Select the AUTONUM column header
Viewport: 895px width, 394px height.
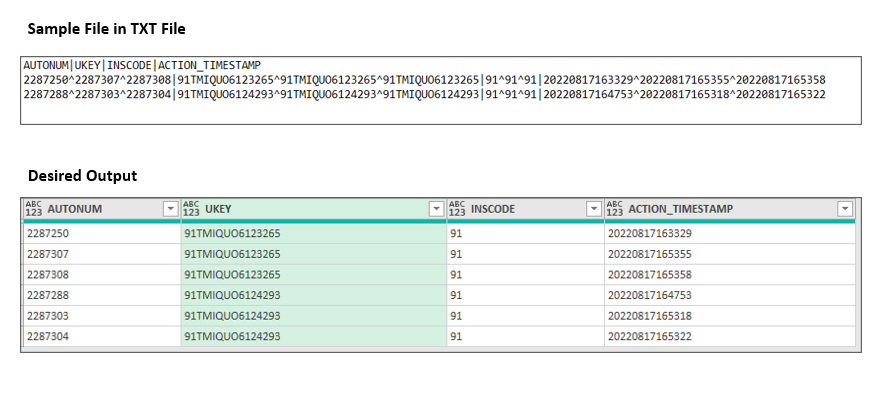[102, 210]
